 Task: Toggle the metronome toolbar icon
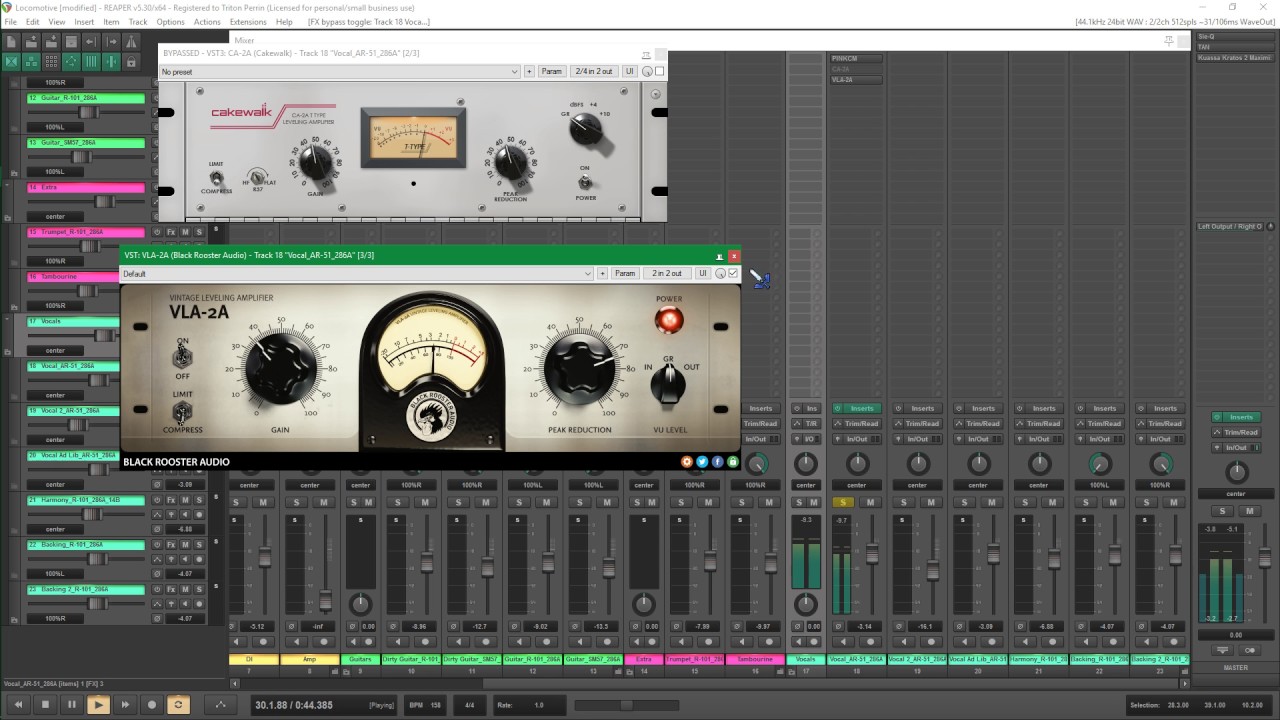(132, 42)
